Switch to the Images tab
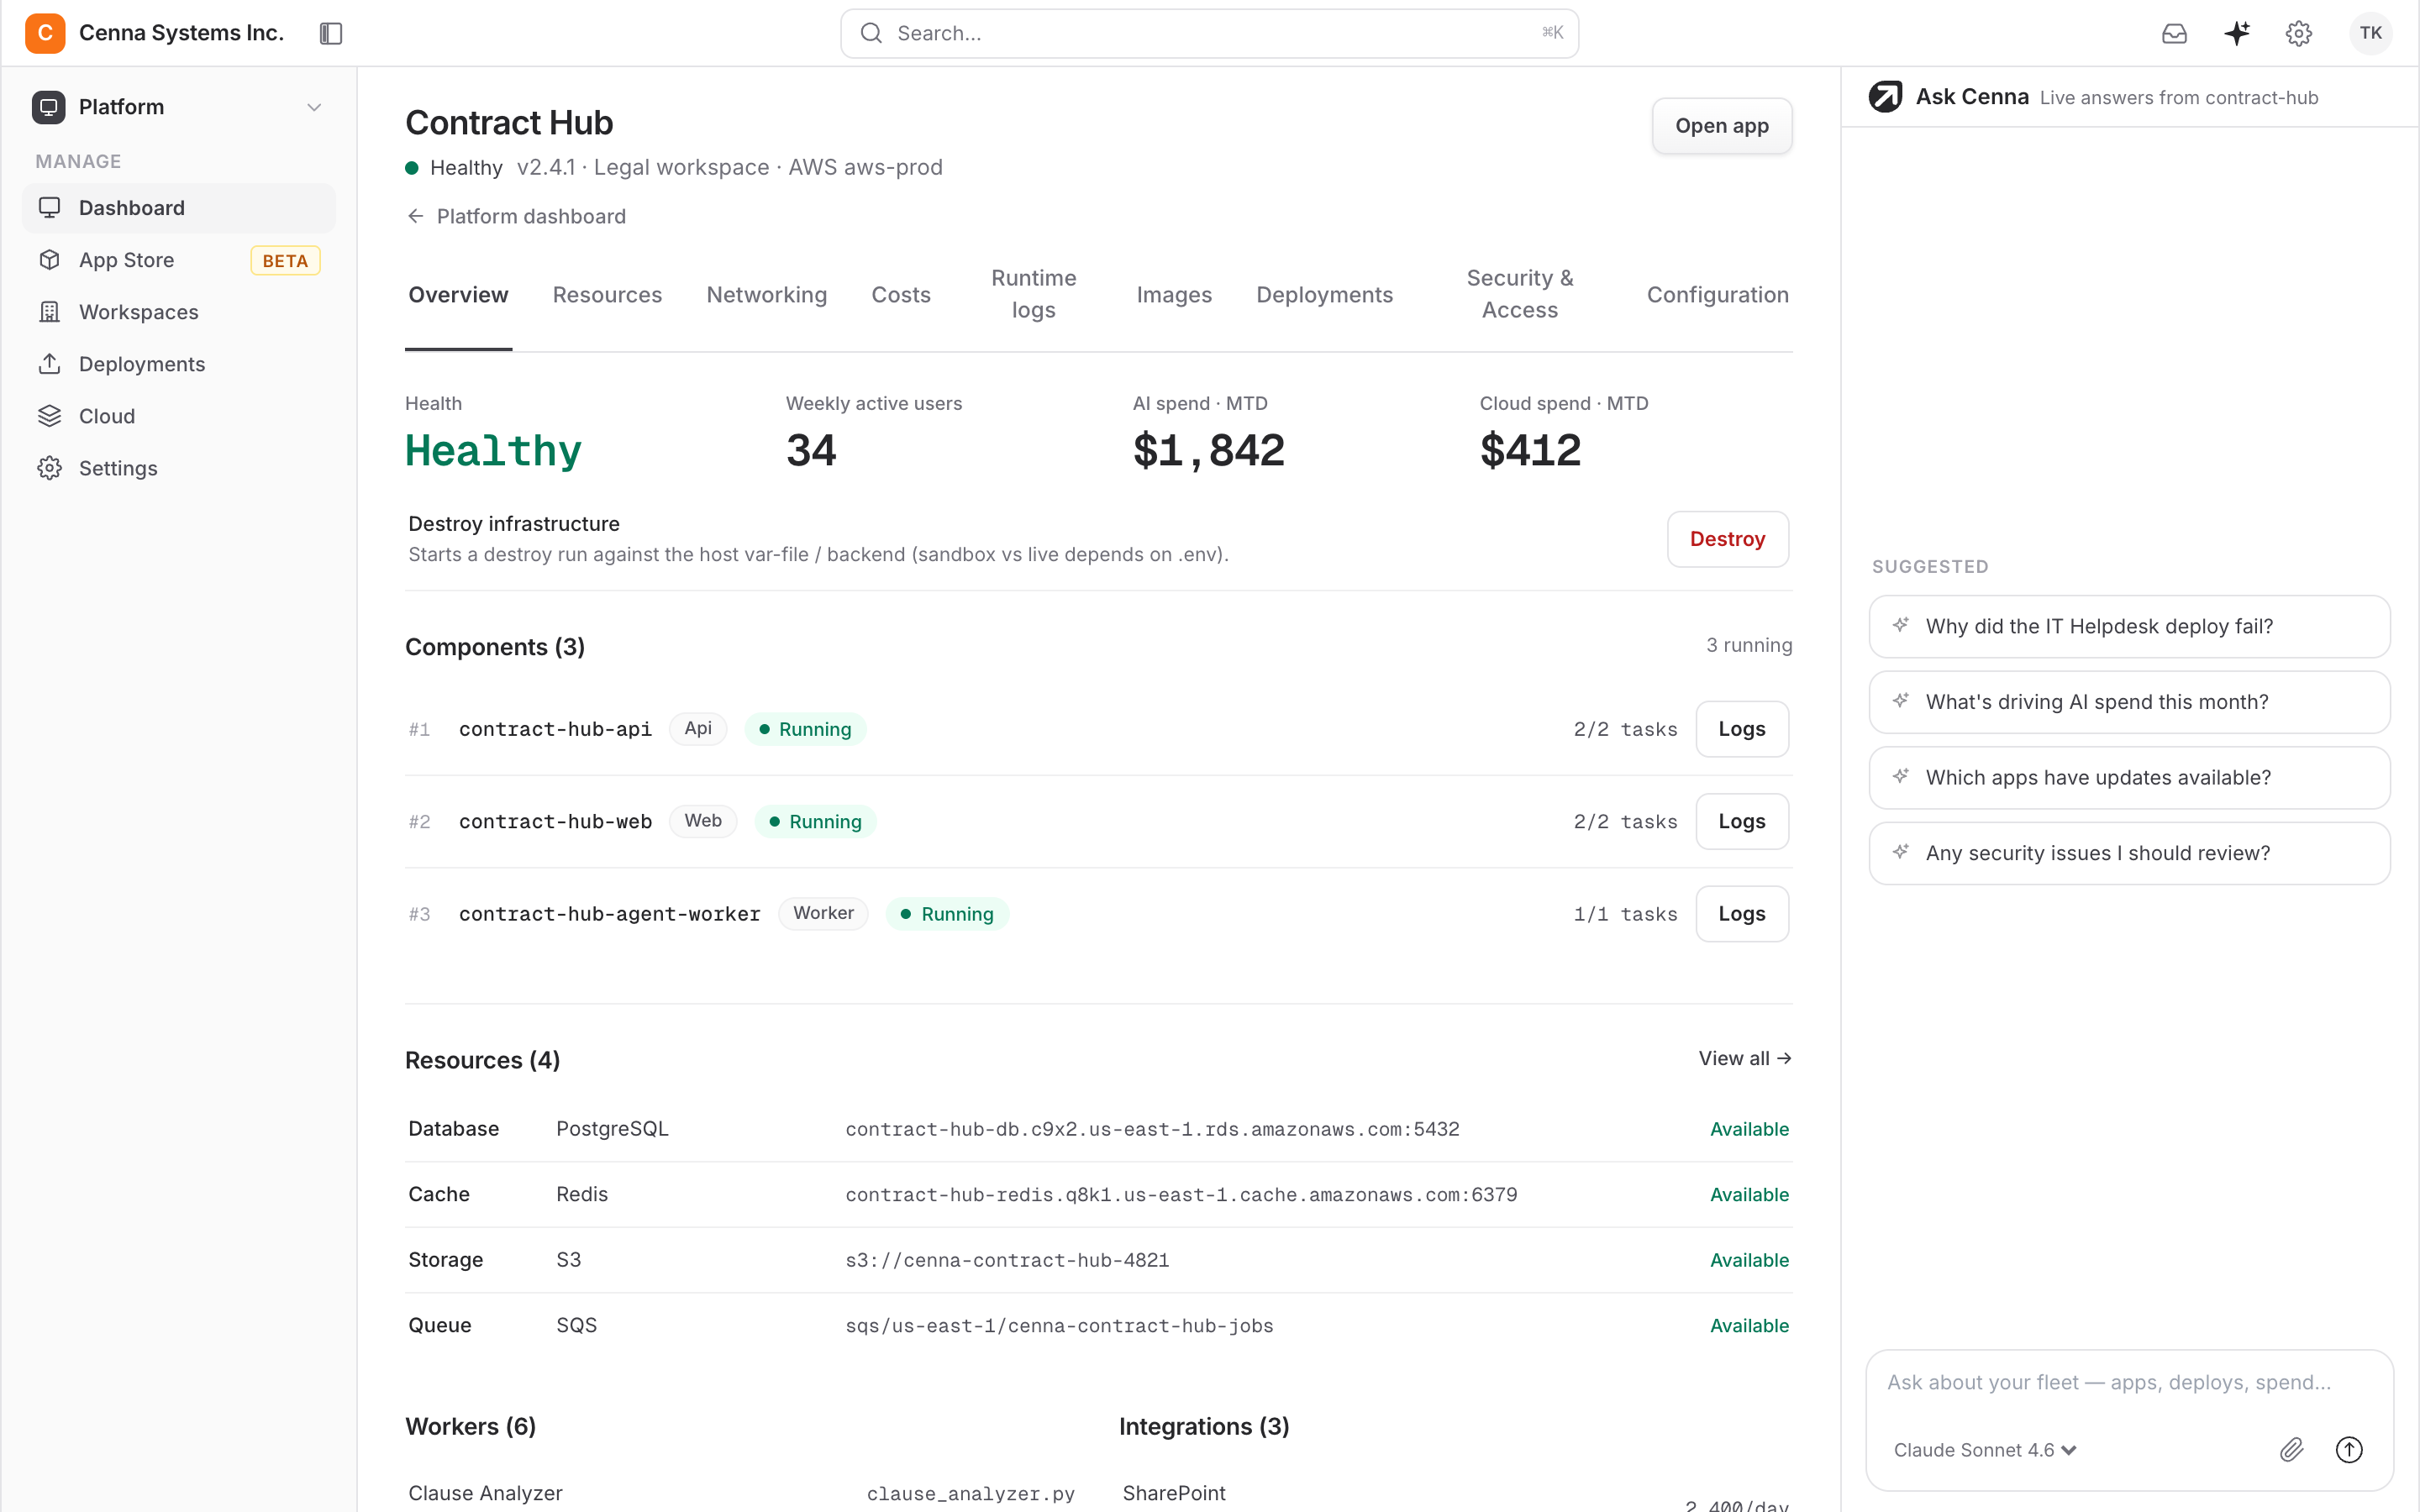The width and height of the screenshot is (2420, 1512). tap(1173, 295)
